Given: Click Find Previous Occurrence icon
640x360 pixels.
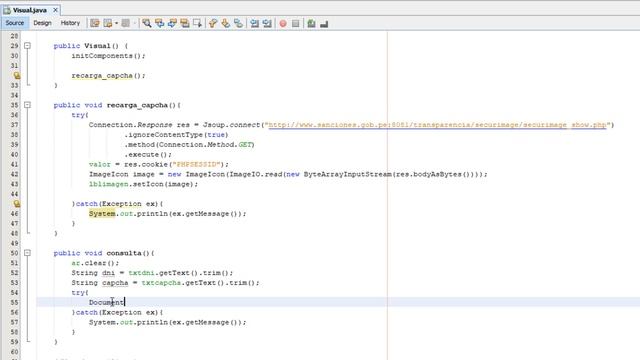Looking at the screenshot, I should (x=160, y=23).
